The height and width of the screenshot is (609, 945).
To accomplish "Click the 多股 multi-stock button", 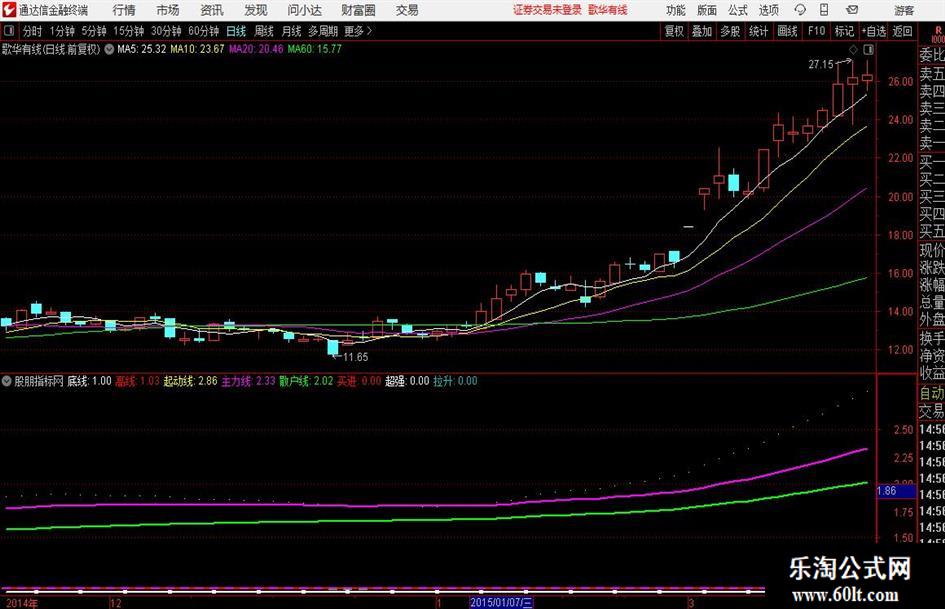I will click(x=730, y=31).
